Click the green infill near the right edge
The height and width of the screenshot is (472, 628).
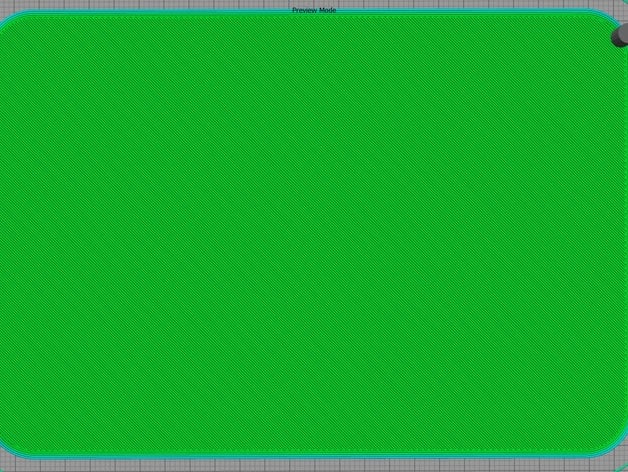click(611, 236)
